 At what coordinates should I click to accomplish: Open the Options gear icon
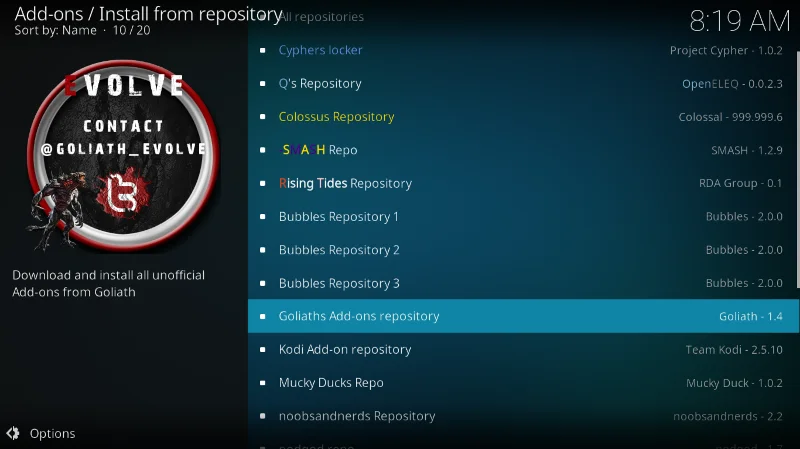coord(13,433)
